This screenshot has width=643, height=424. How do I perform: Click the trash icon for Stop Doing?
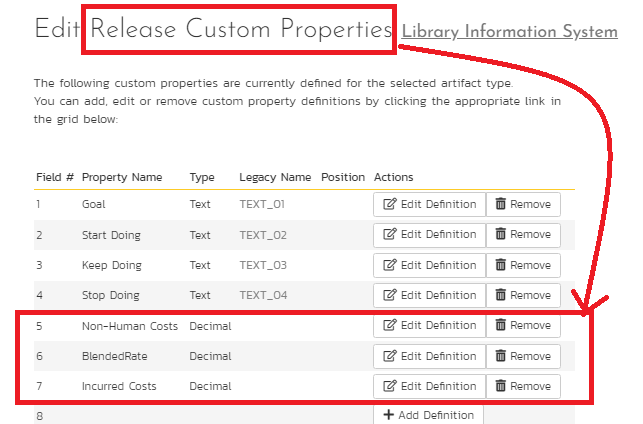point(499,295)
